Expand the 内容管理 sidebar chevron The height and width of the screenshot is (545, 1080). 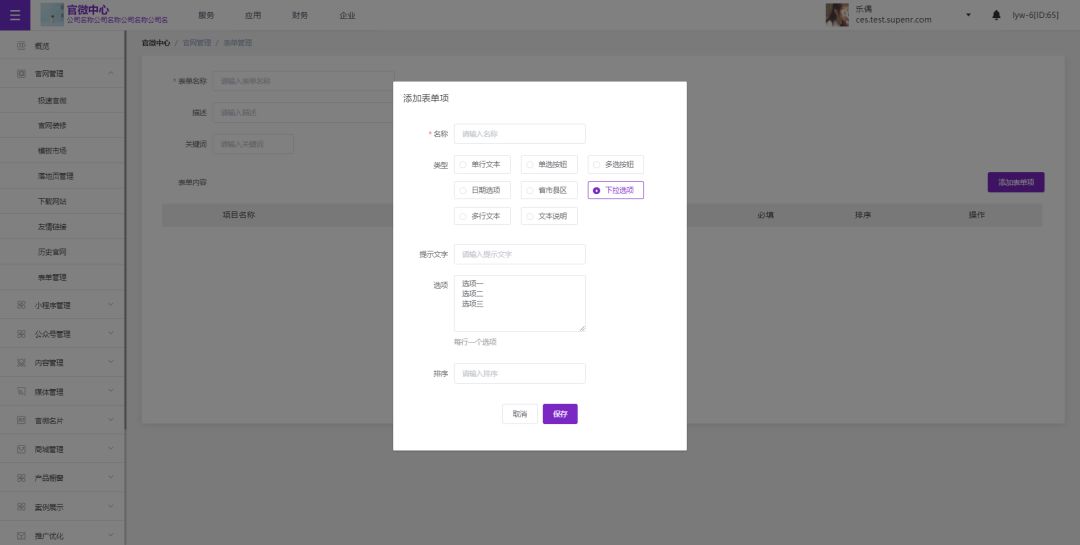pyautogui.click(x=111, y=363)
